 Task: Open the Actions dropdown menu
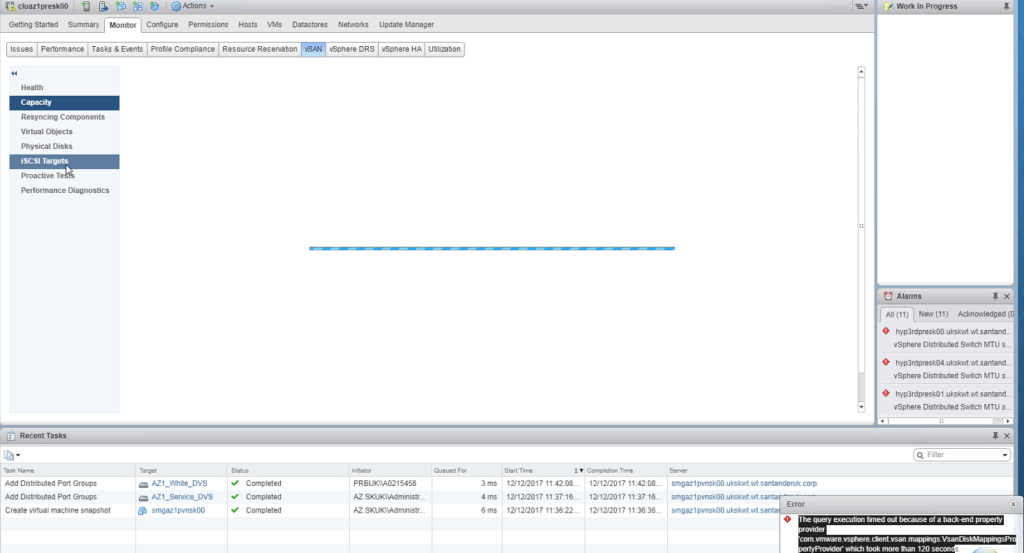coord(194,6)
